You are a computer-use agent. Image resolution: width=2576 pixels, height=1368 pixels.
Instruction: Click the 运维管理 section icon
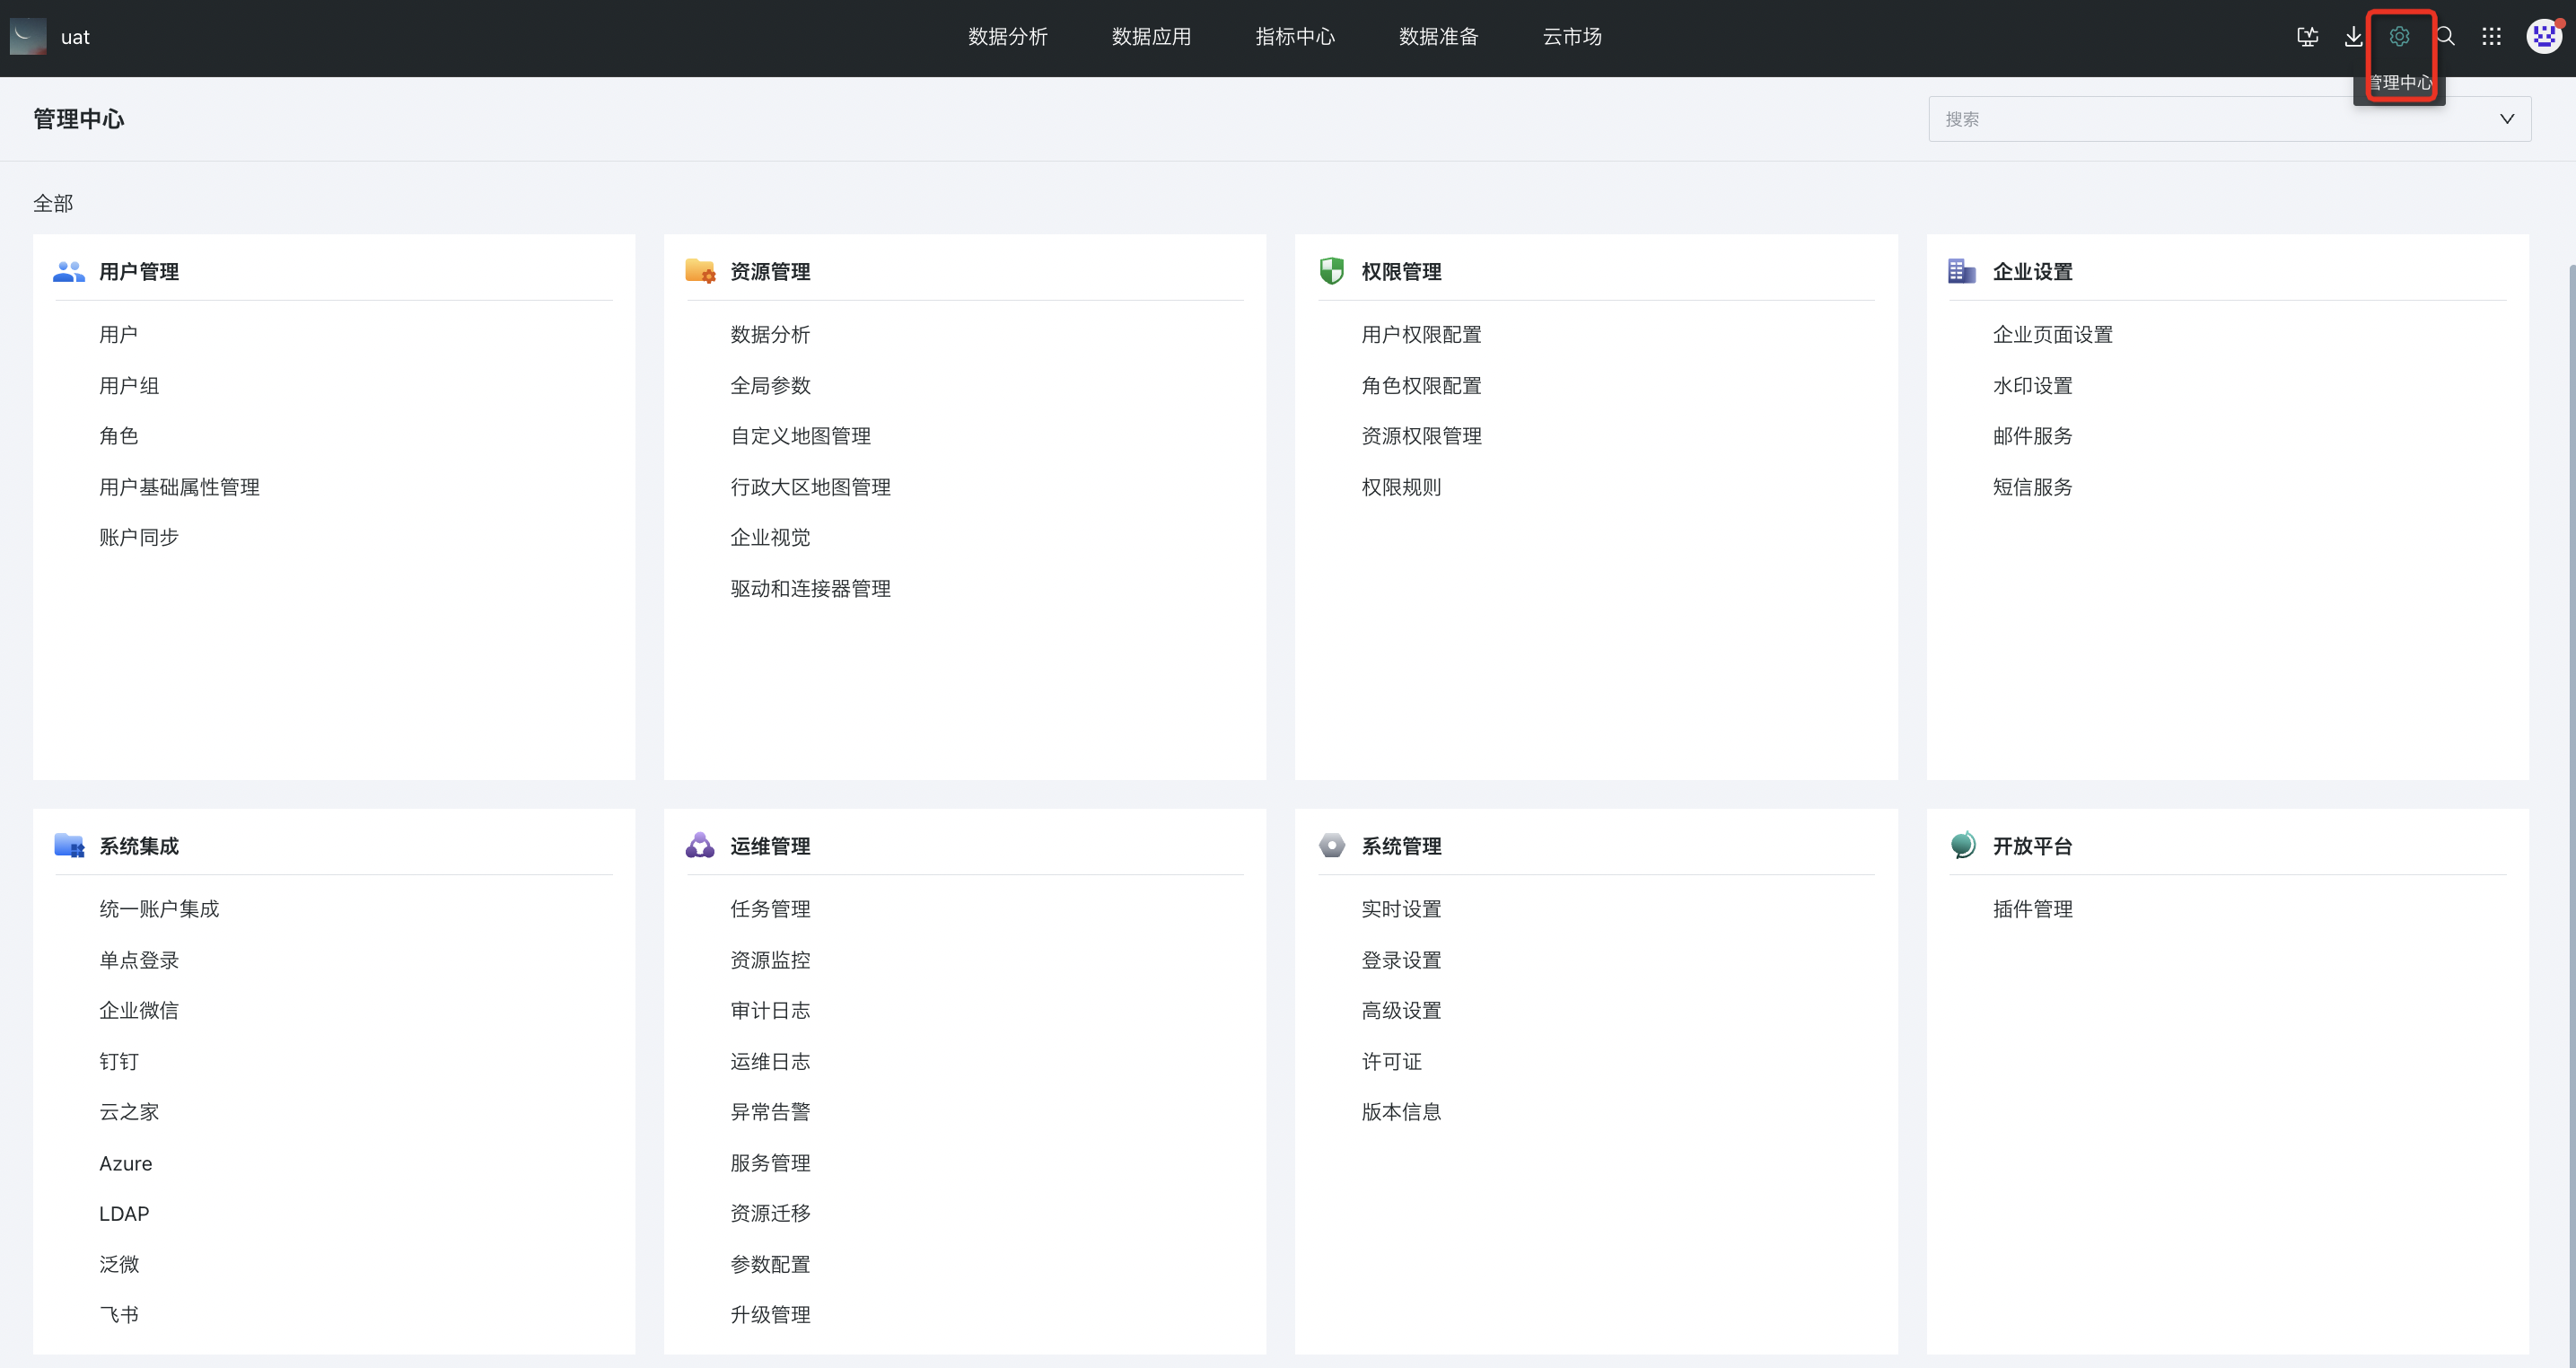tap(699, 846)
